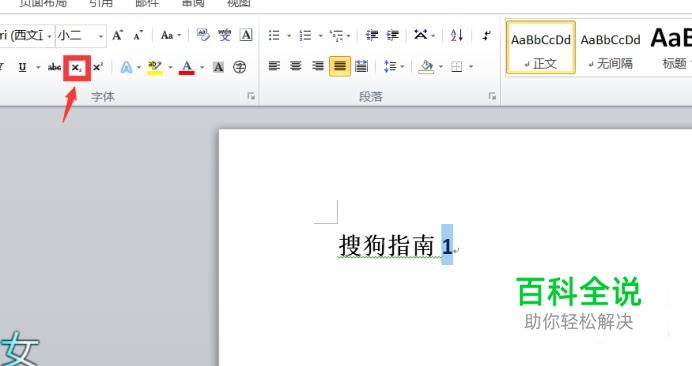Open the font size 小二 dropdown arrow
This screenshot has width=692, height=366.
tap(101, 36)
